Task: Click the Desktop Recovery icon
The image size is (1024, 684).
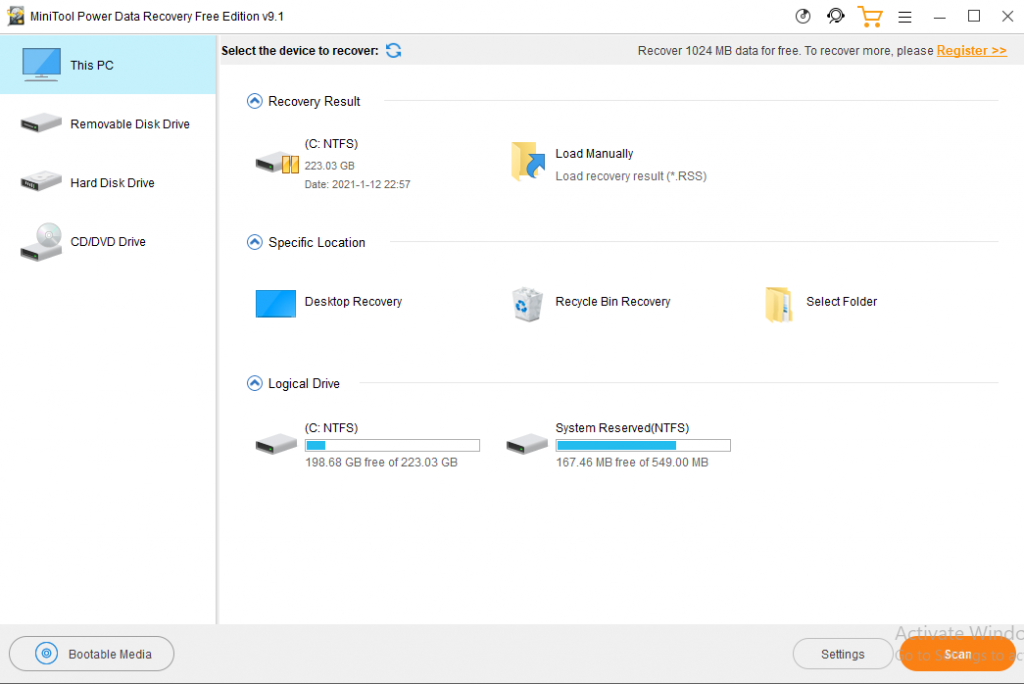Action: click(x=276, y=303)
